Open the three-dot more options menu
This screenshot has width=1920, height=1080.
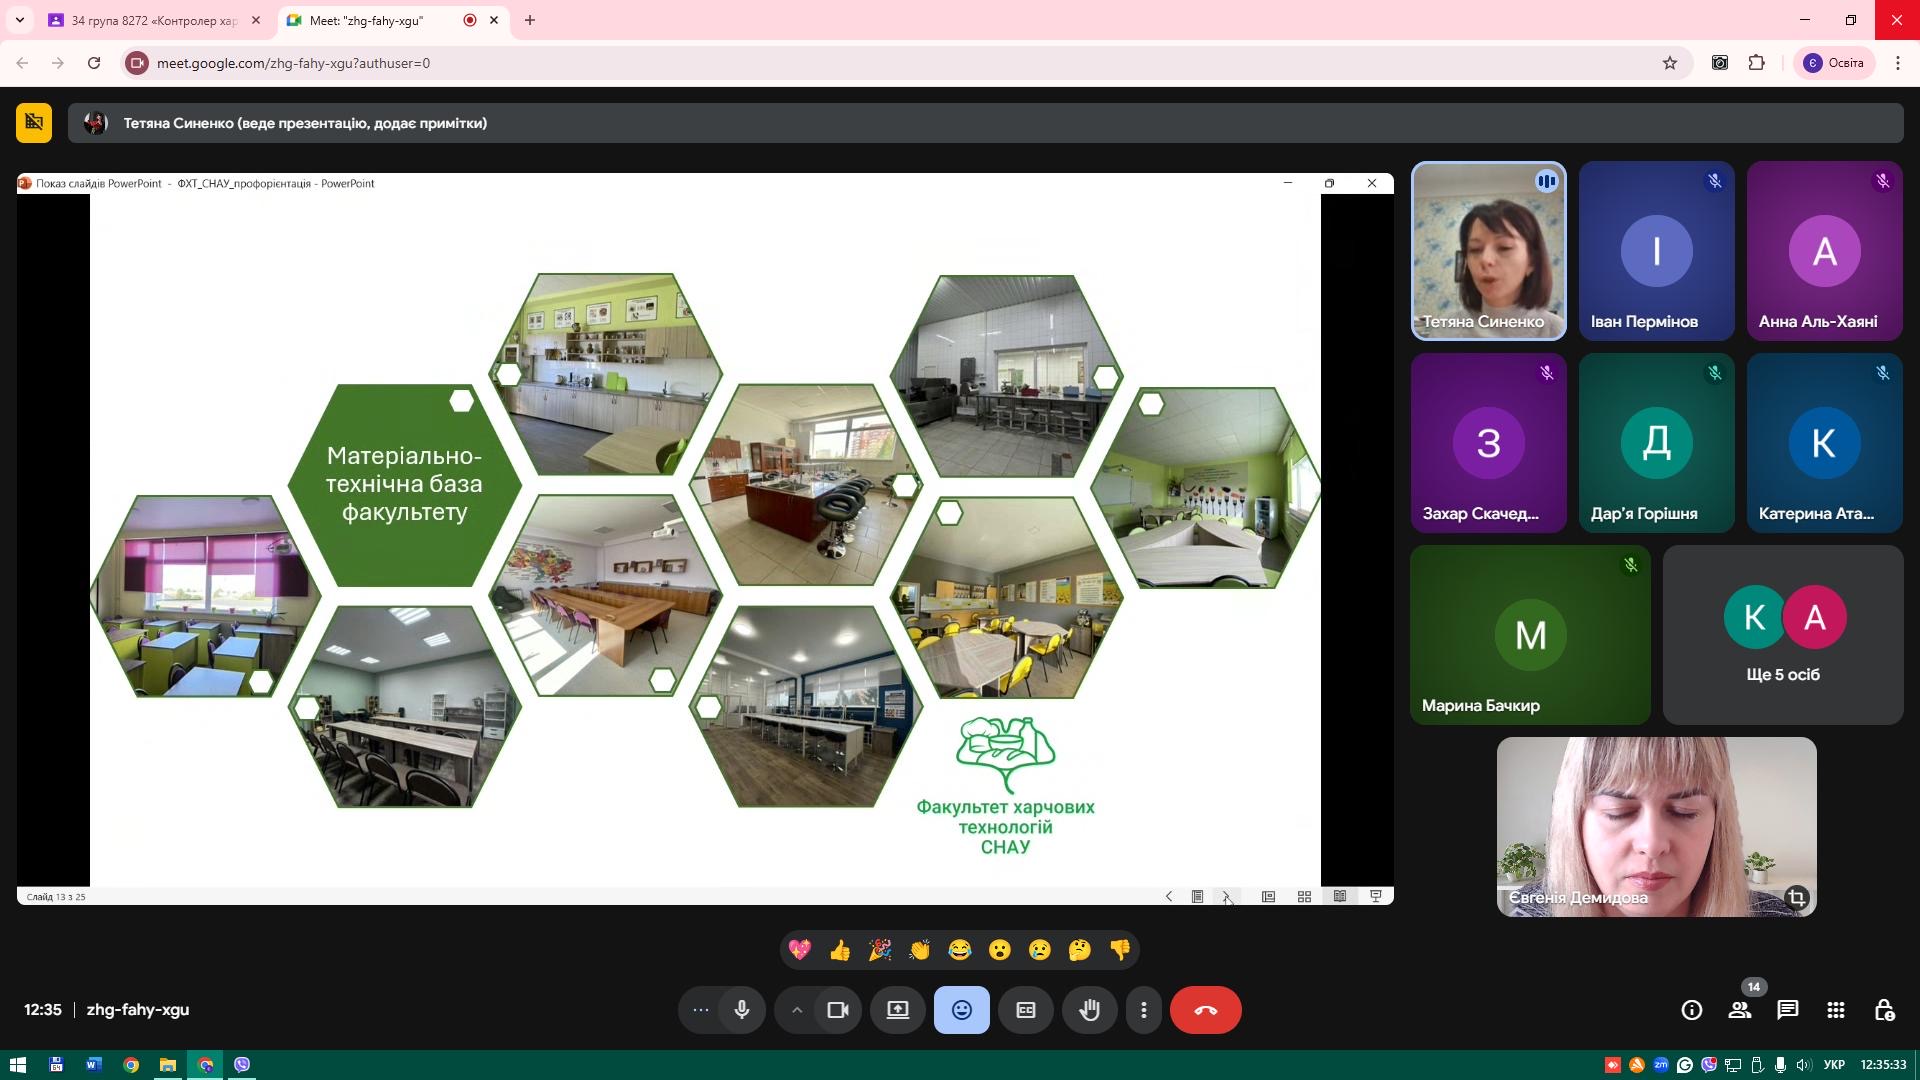coord(1143,1010)
